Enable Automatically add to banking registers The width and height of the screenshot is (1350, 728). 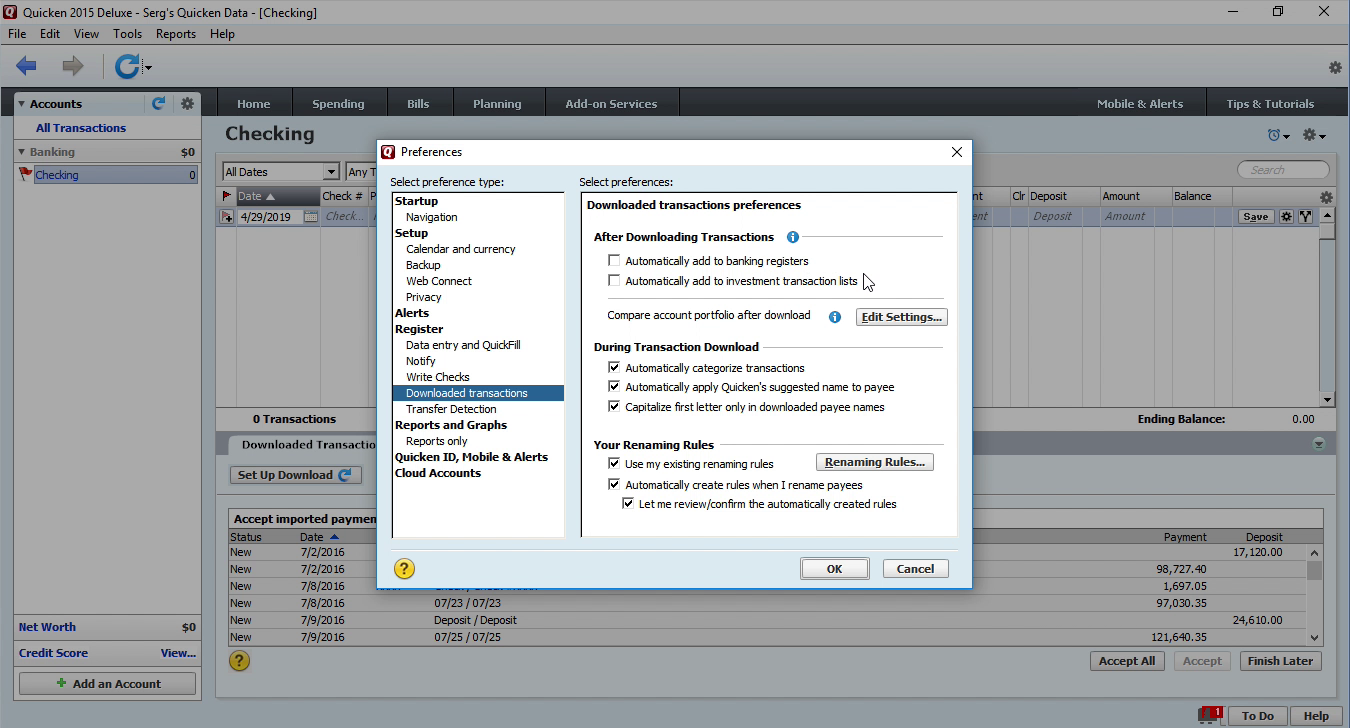click(x=615, y=261)
